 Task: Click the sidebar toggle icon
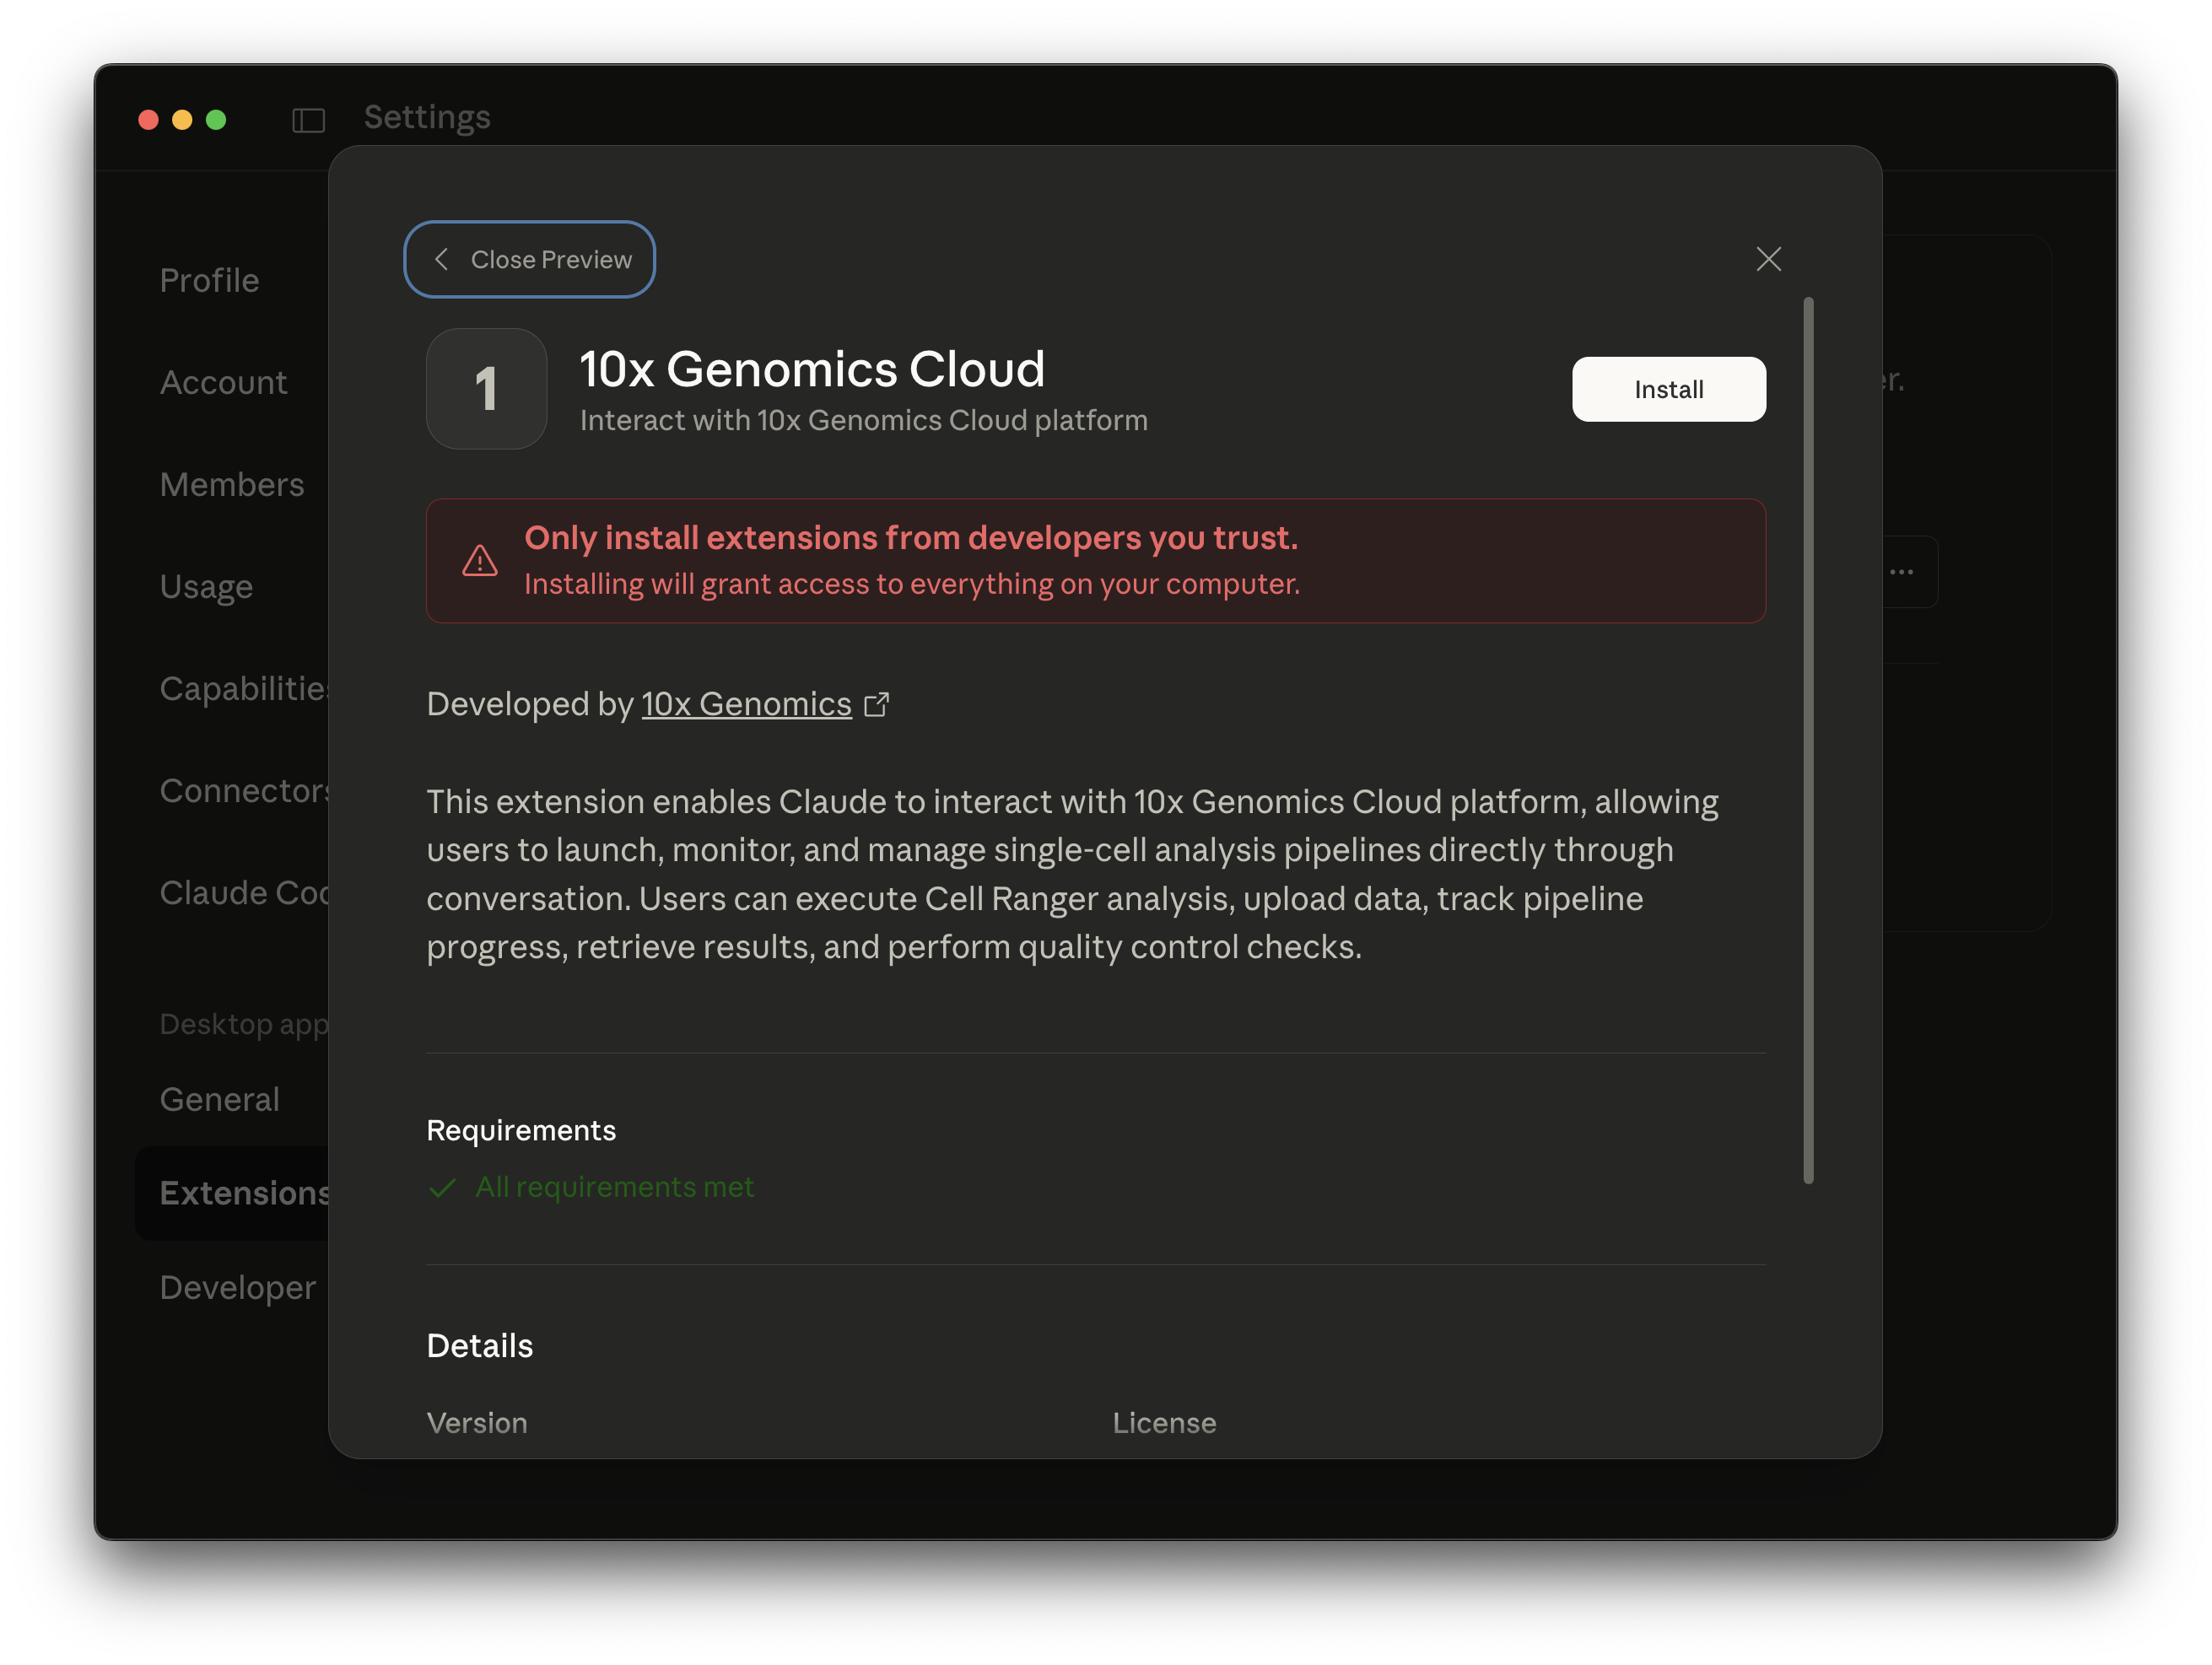click(308, 120)
